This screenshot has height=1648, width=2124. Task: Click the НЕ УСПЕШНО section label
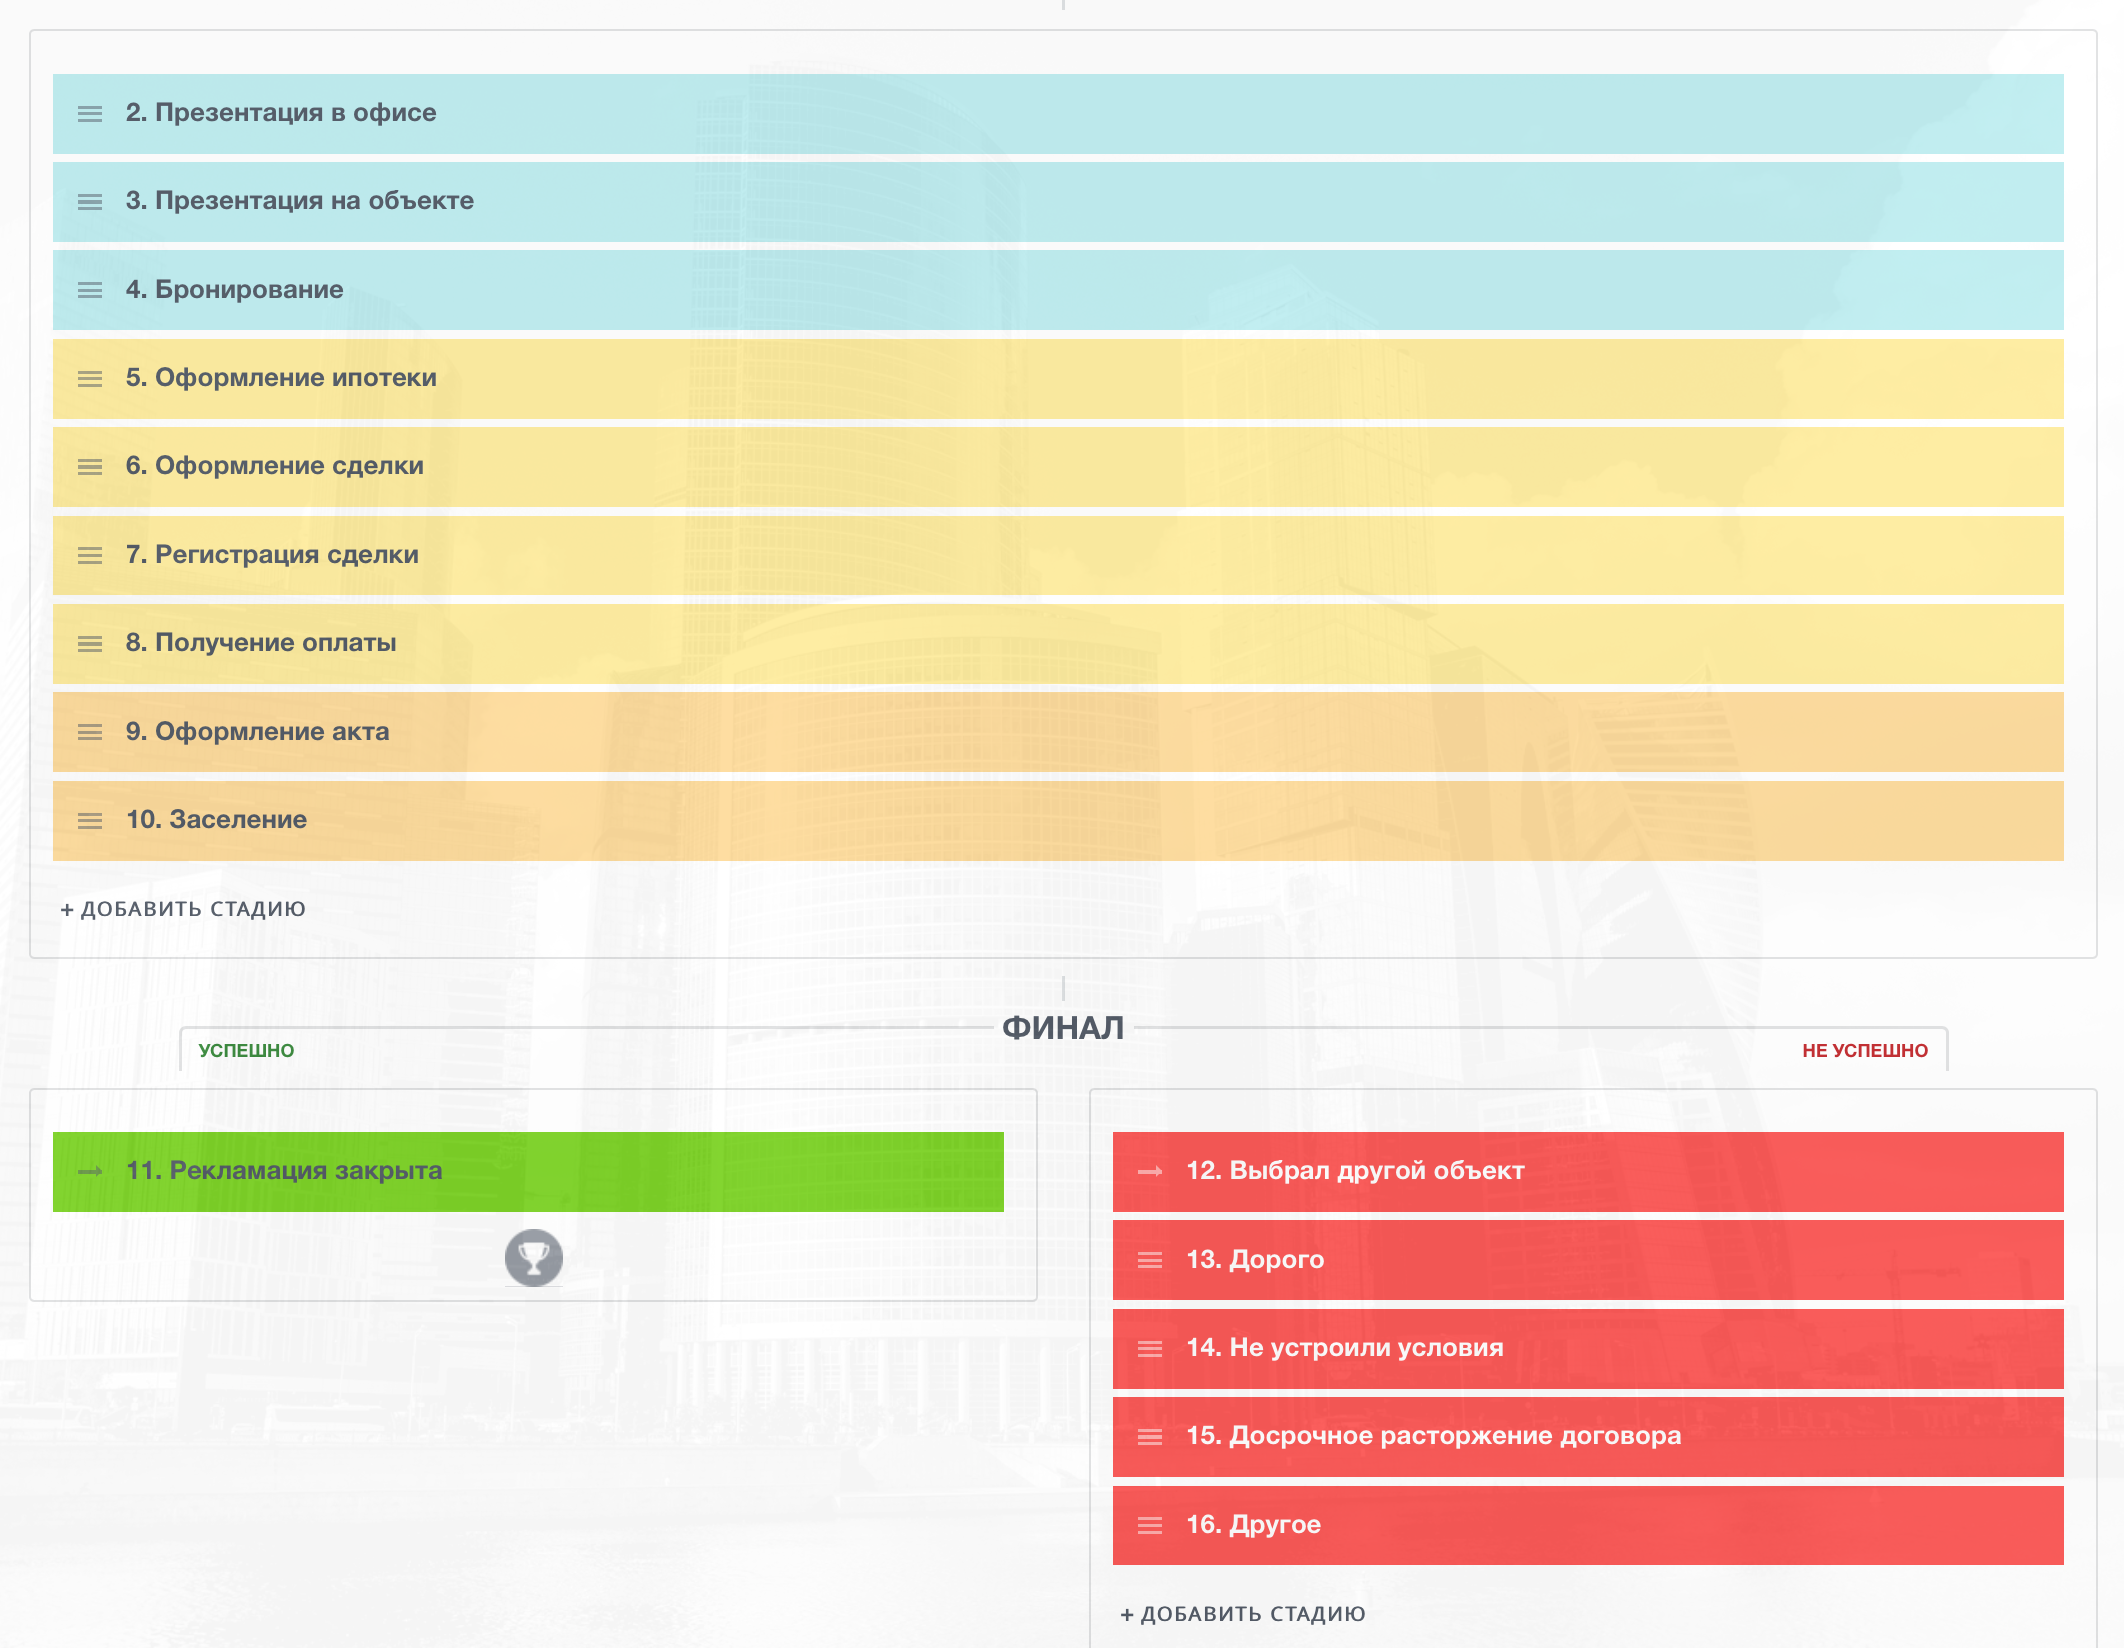[1865, 1051]
